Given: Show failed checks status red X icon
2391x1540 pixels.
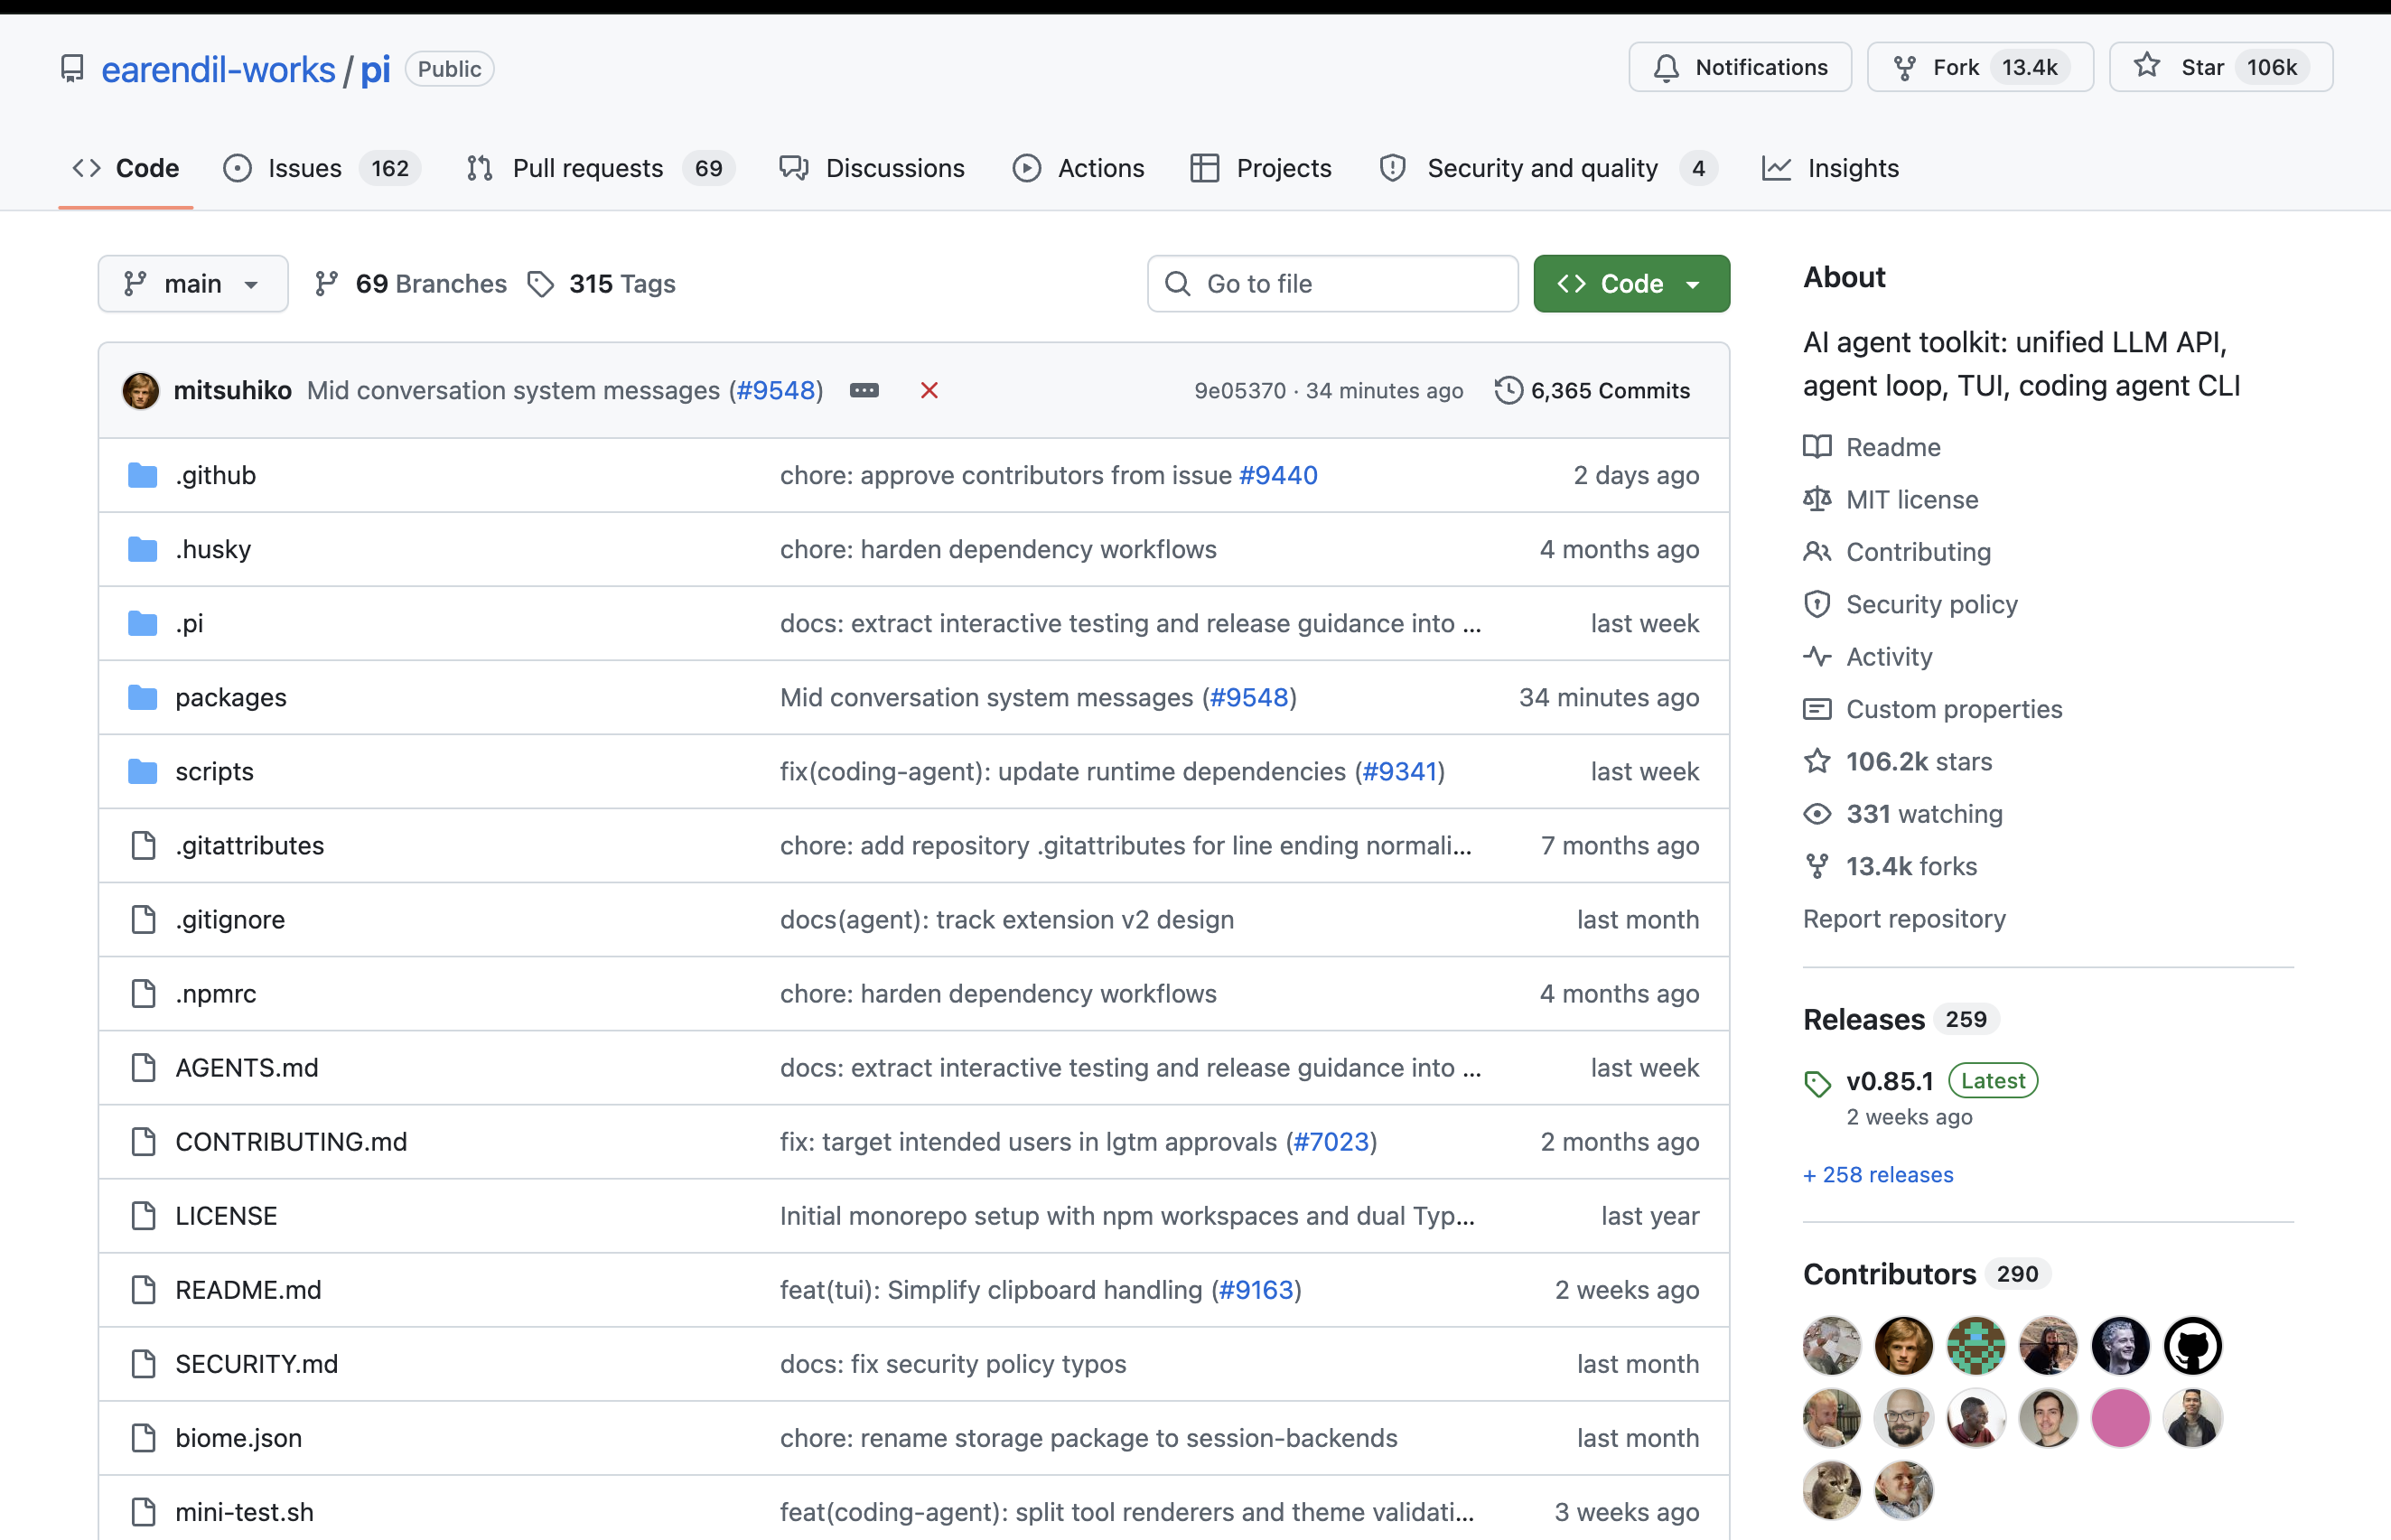Looking at the screenshot, I should pos(929,390).
